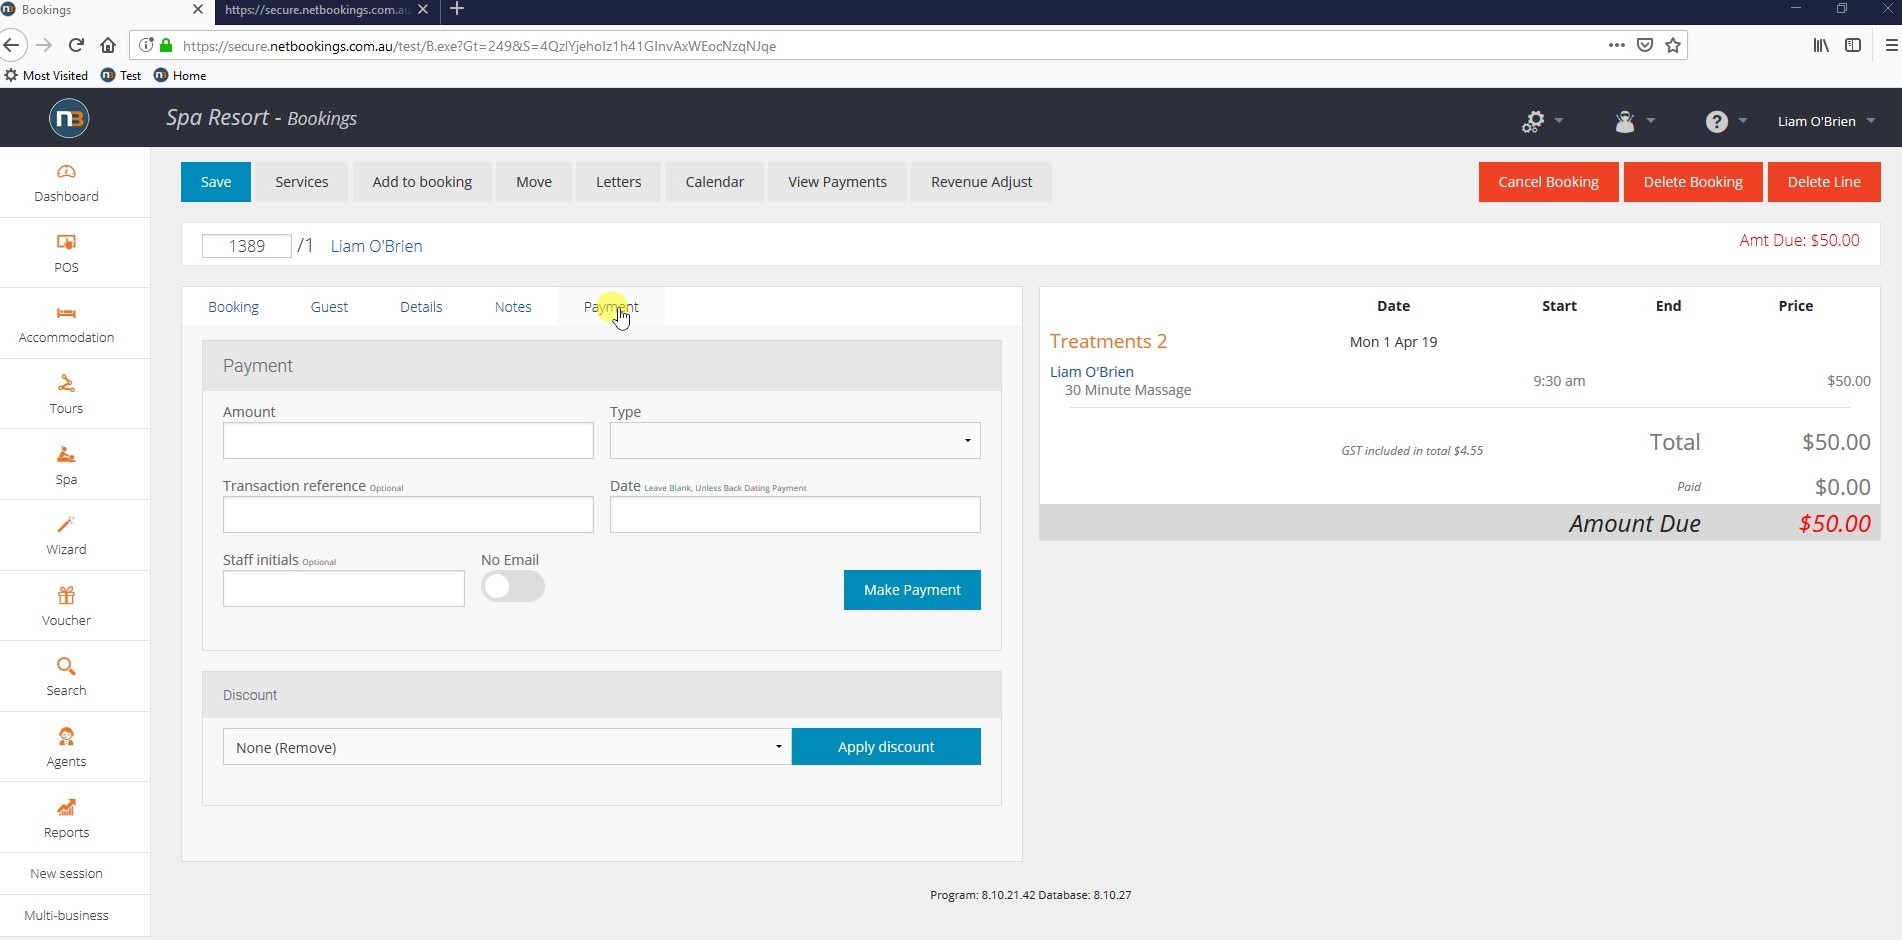Click the red Delete Line button

(1824, 182)
